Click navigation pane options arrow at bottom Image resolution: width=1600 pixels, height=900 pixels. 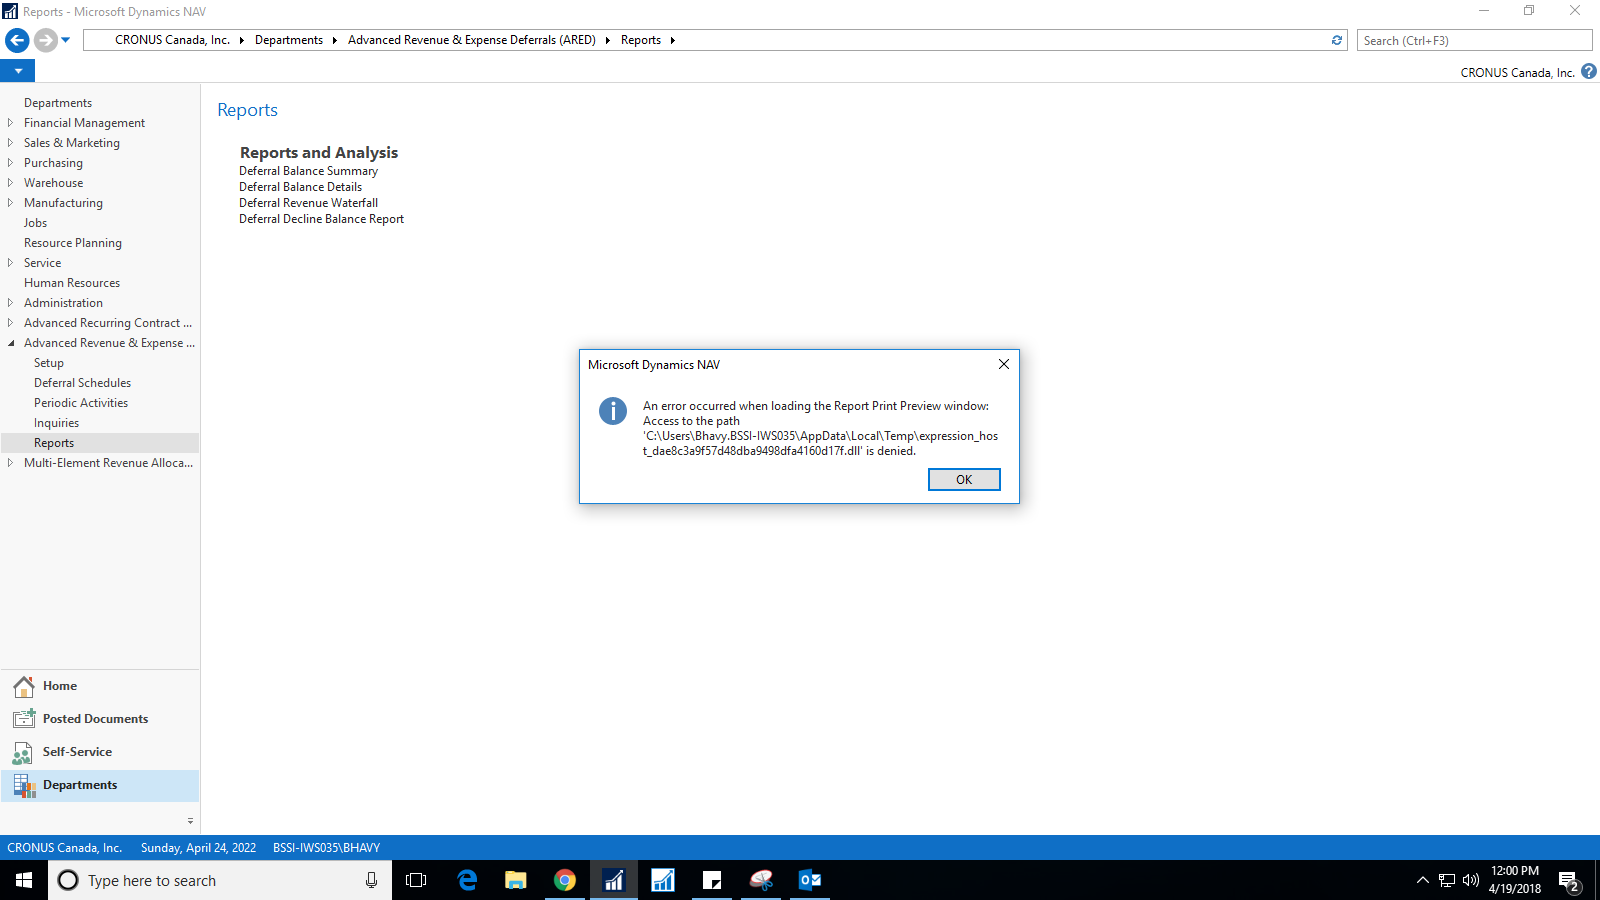click(190, 821)
